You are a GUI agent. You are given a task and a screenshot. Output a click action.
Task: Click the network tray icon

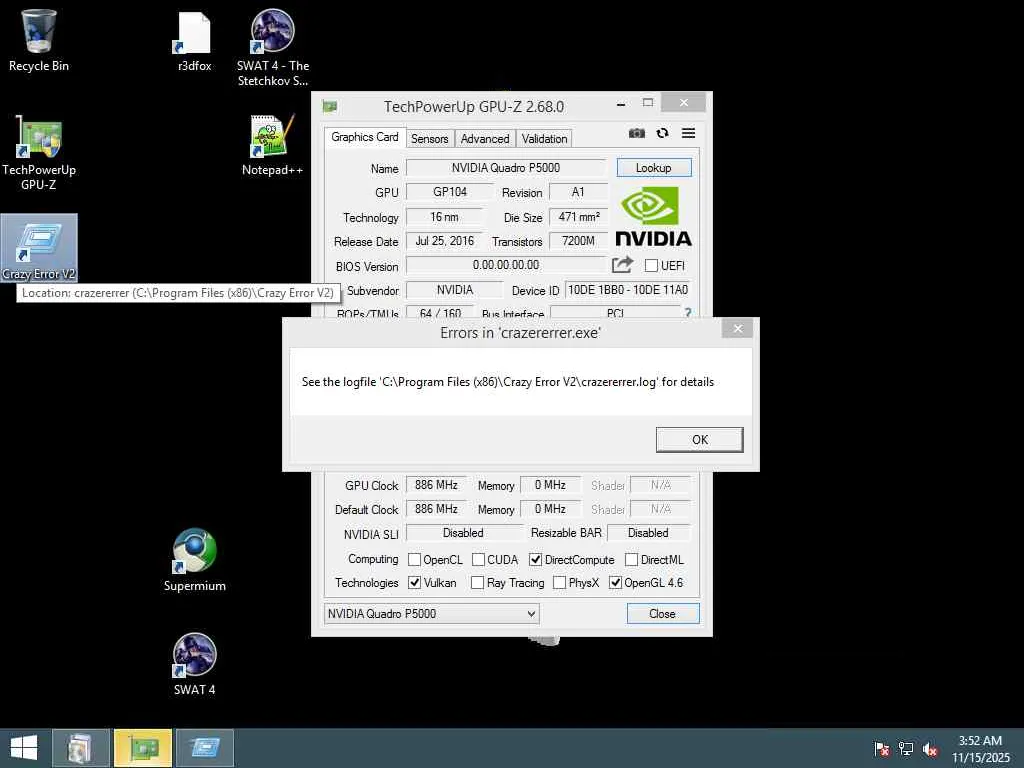tap(906, 749)
